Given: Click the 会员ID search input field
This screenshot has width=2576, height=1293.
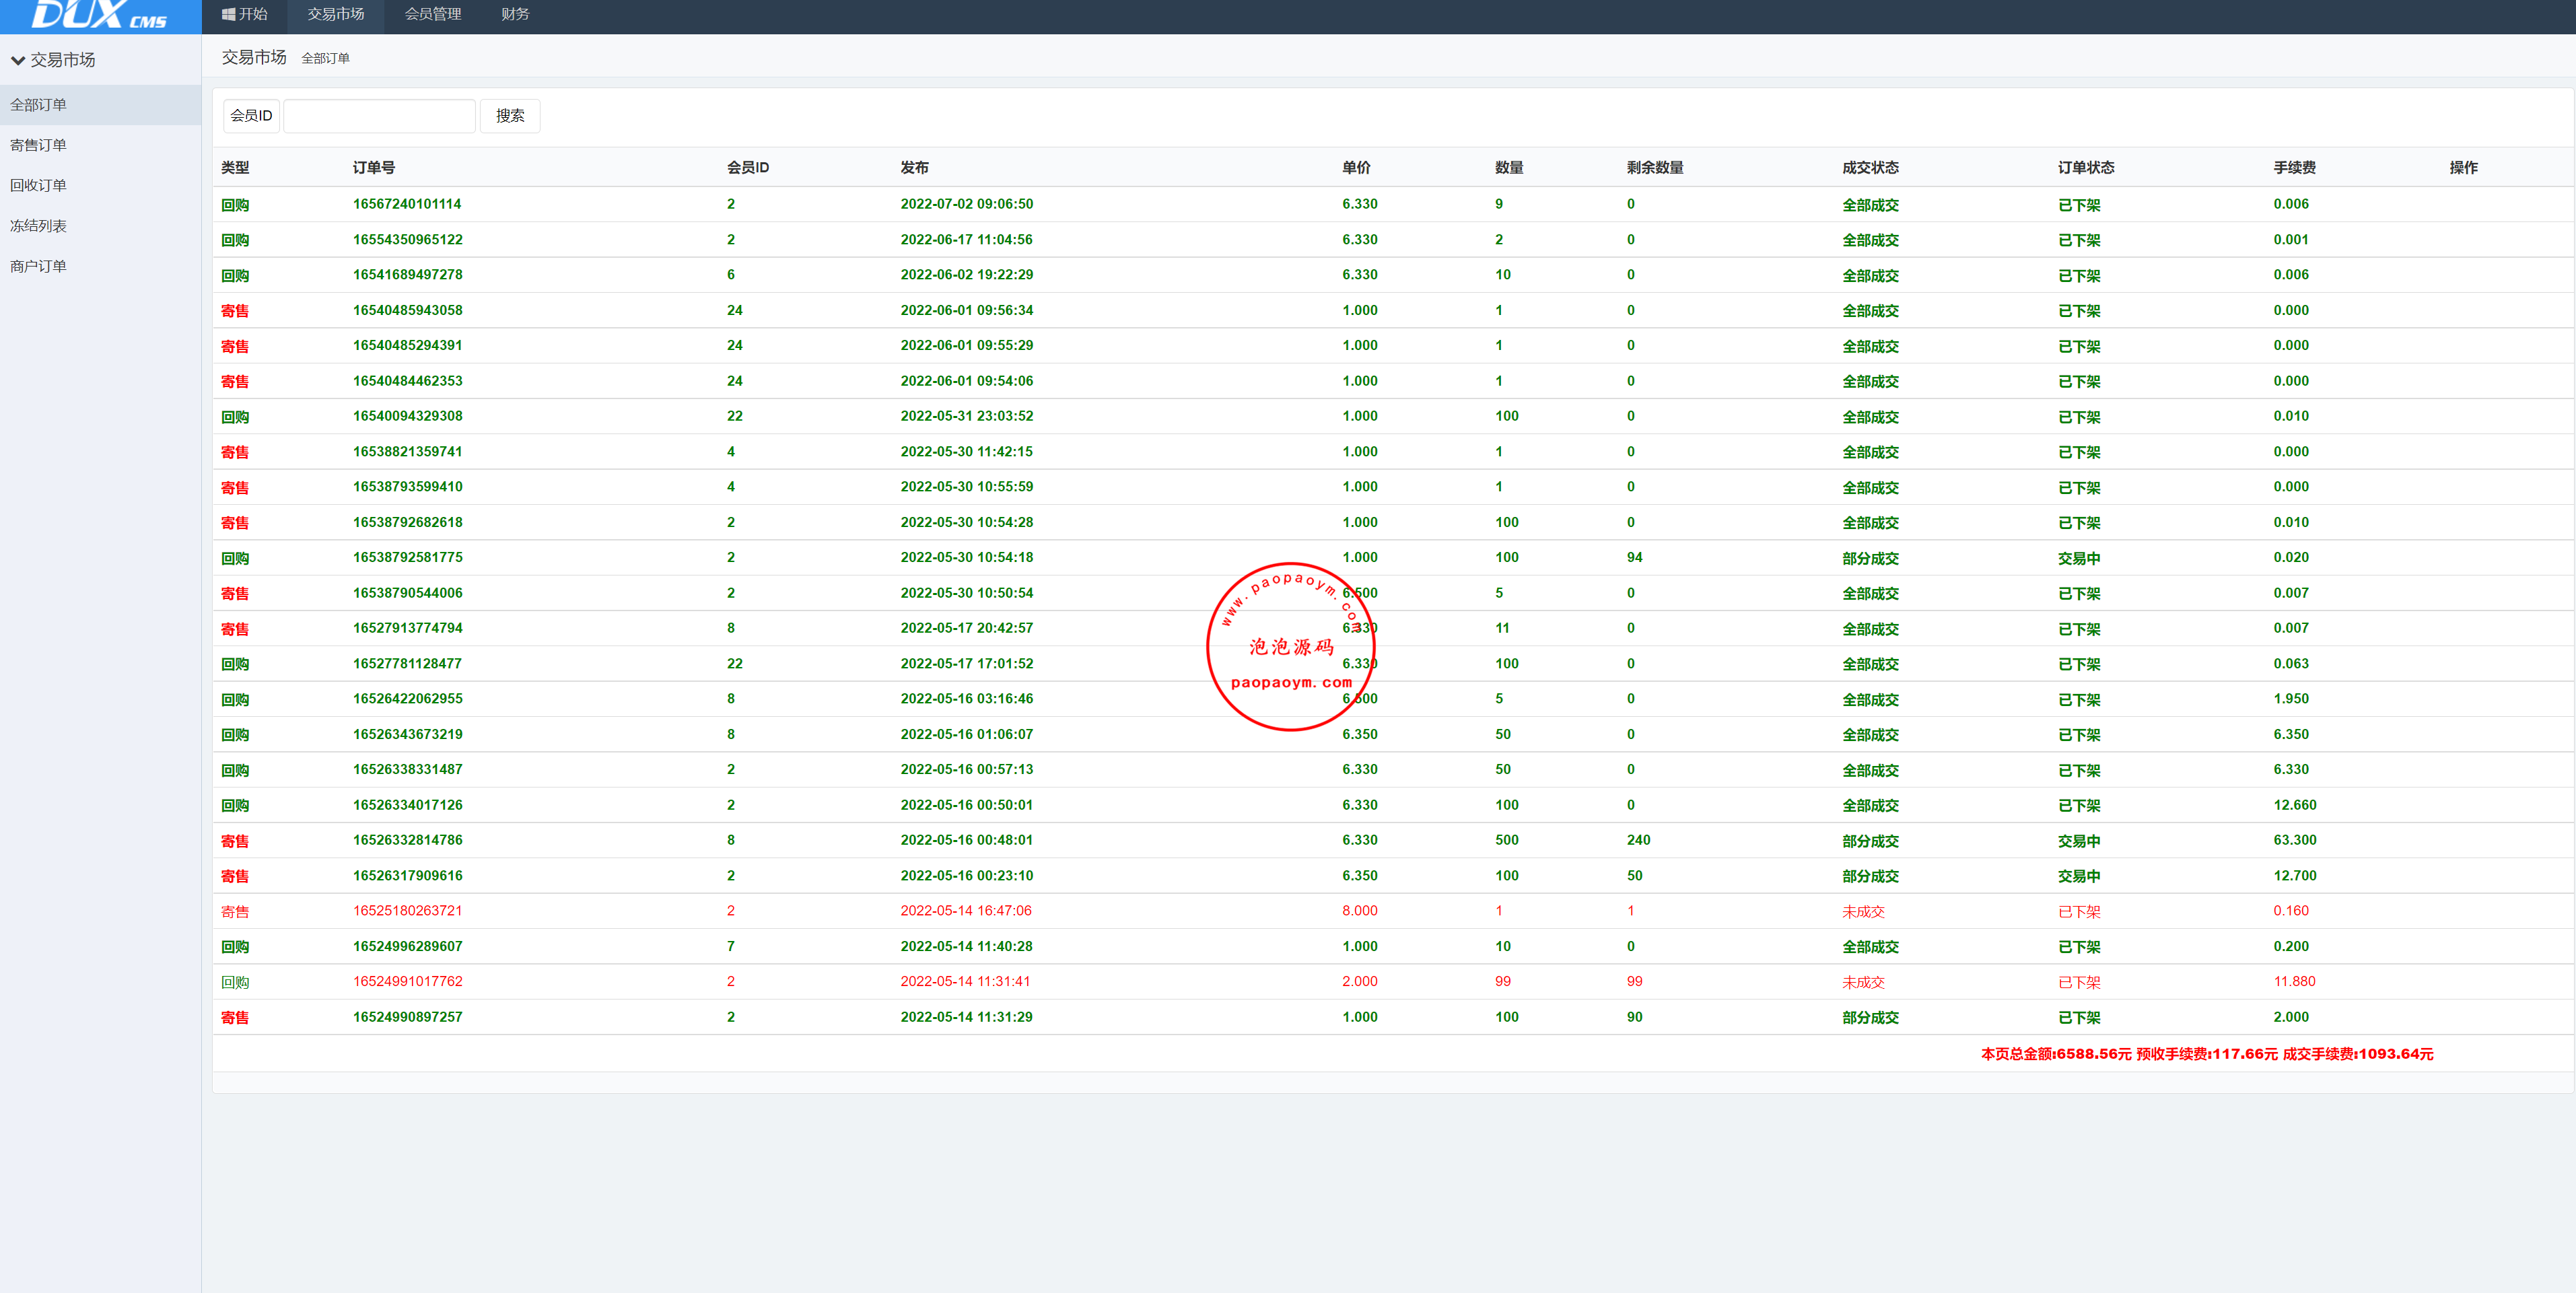Looking at the screenshot, I should [379, 116].
